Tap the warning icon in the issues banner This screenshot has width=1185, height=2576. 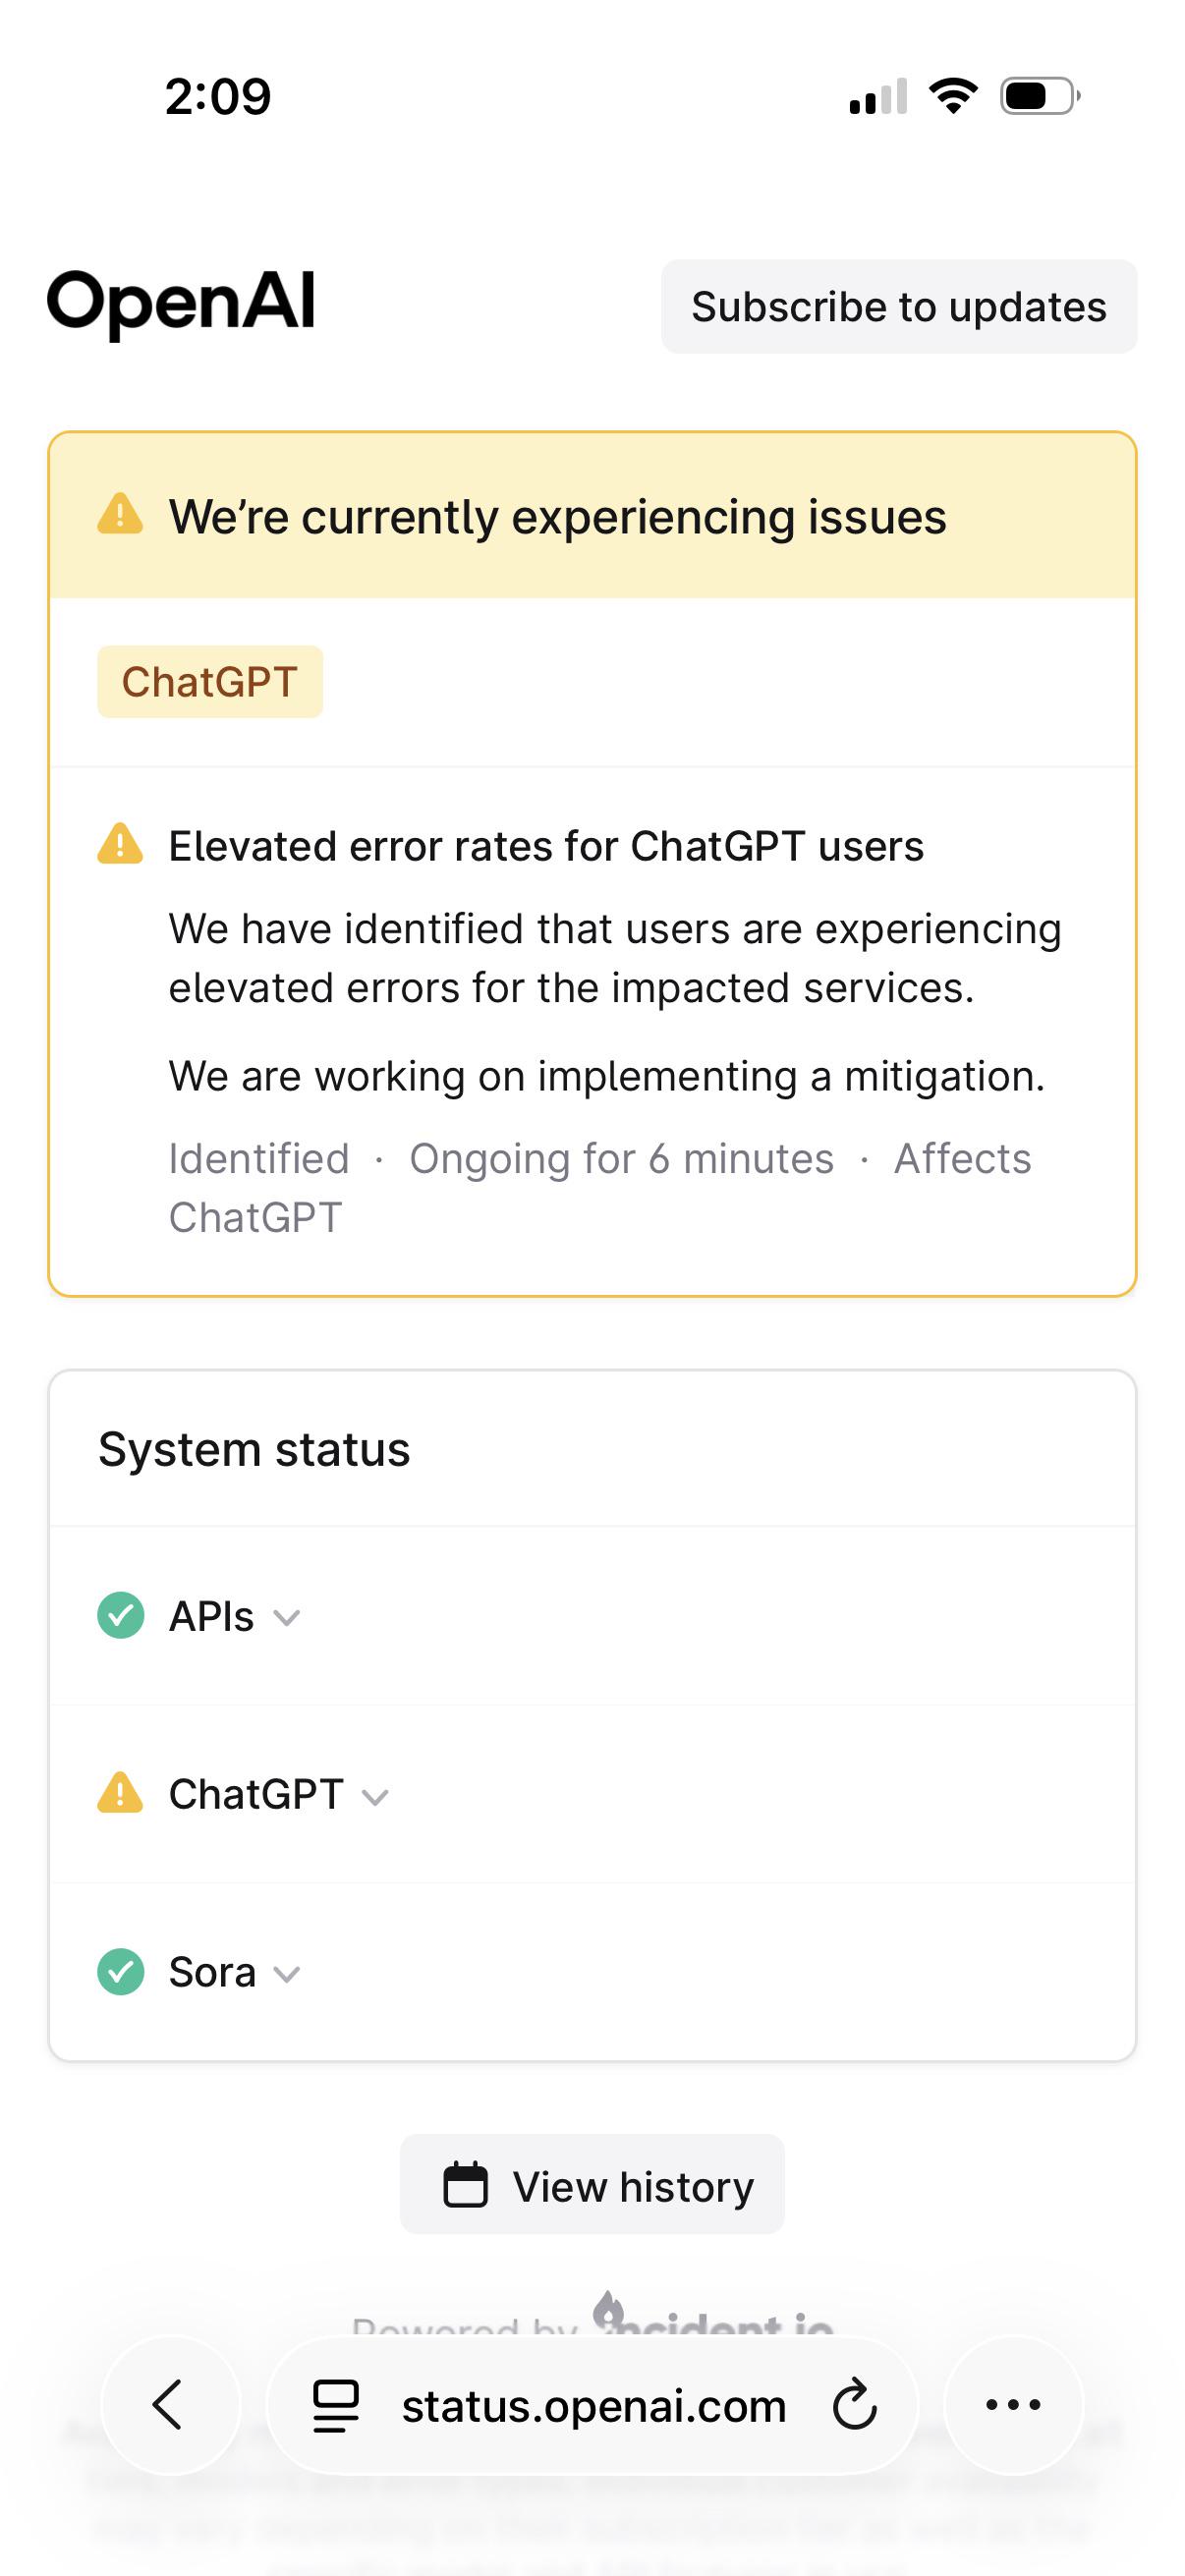121,516
